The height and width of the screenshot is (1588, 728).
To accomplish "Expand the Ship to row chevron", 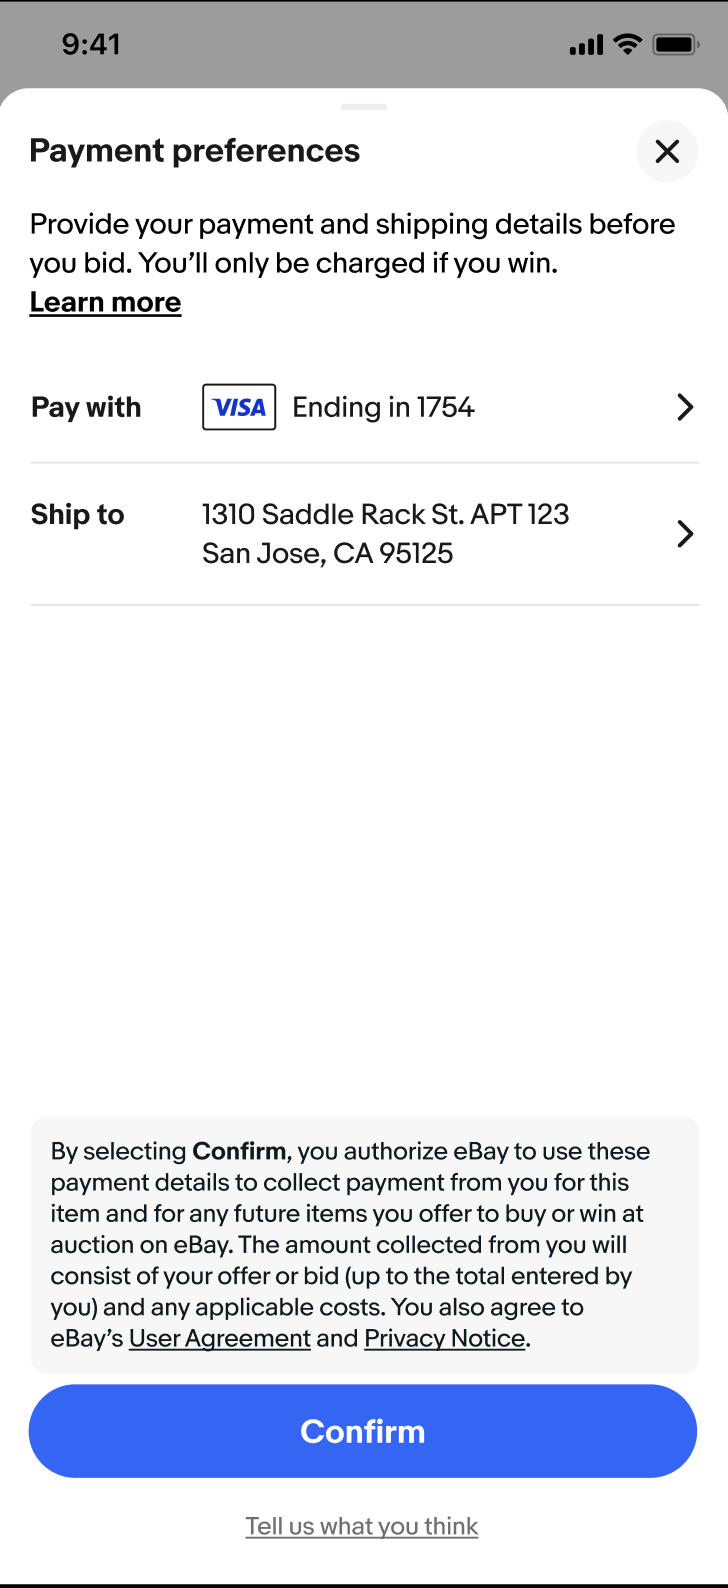I will pyautogui.click(x=685, y=534).
